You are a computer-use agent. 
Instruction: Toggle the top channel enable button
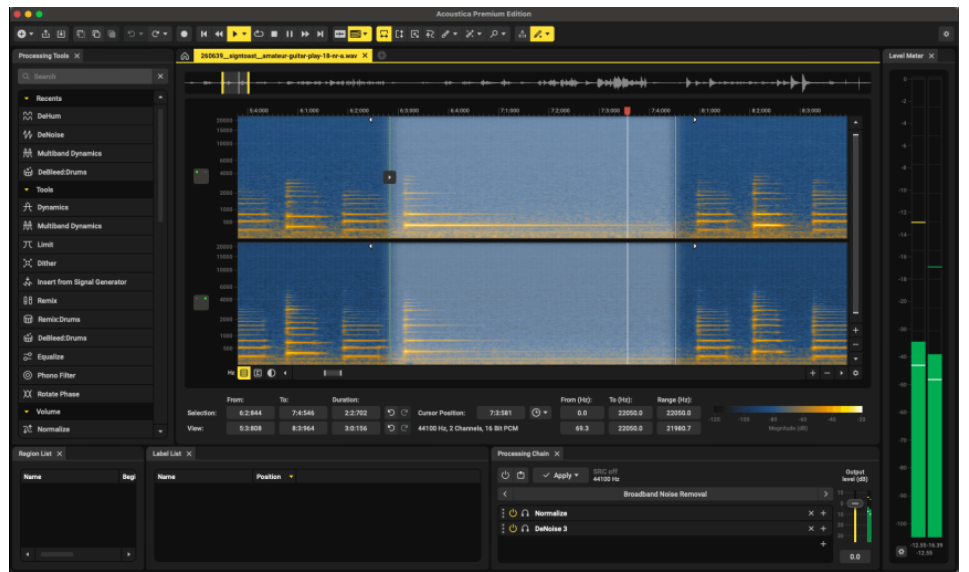201,176
